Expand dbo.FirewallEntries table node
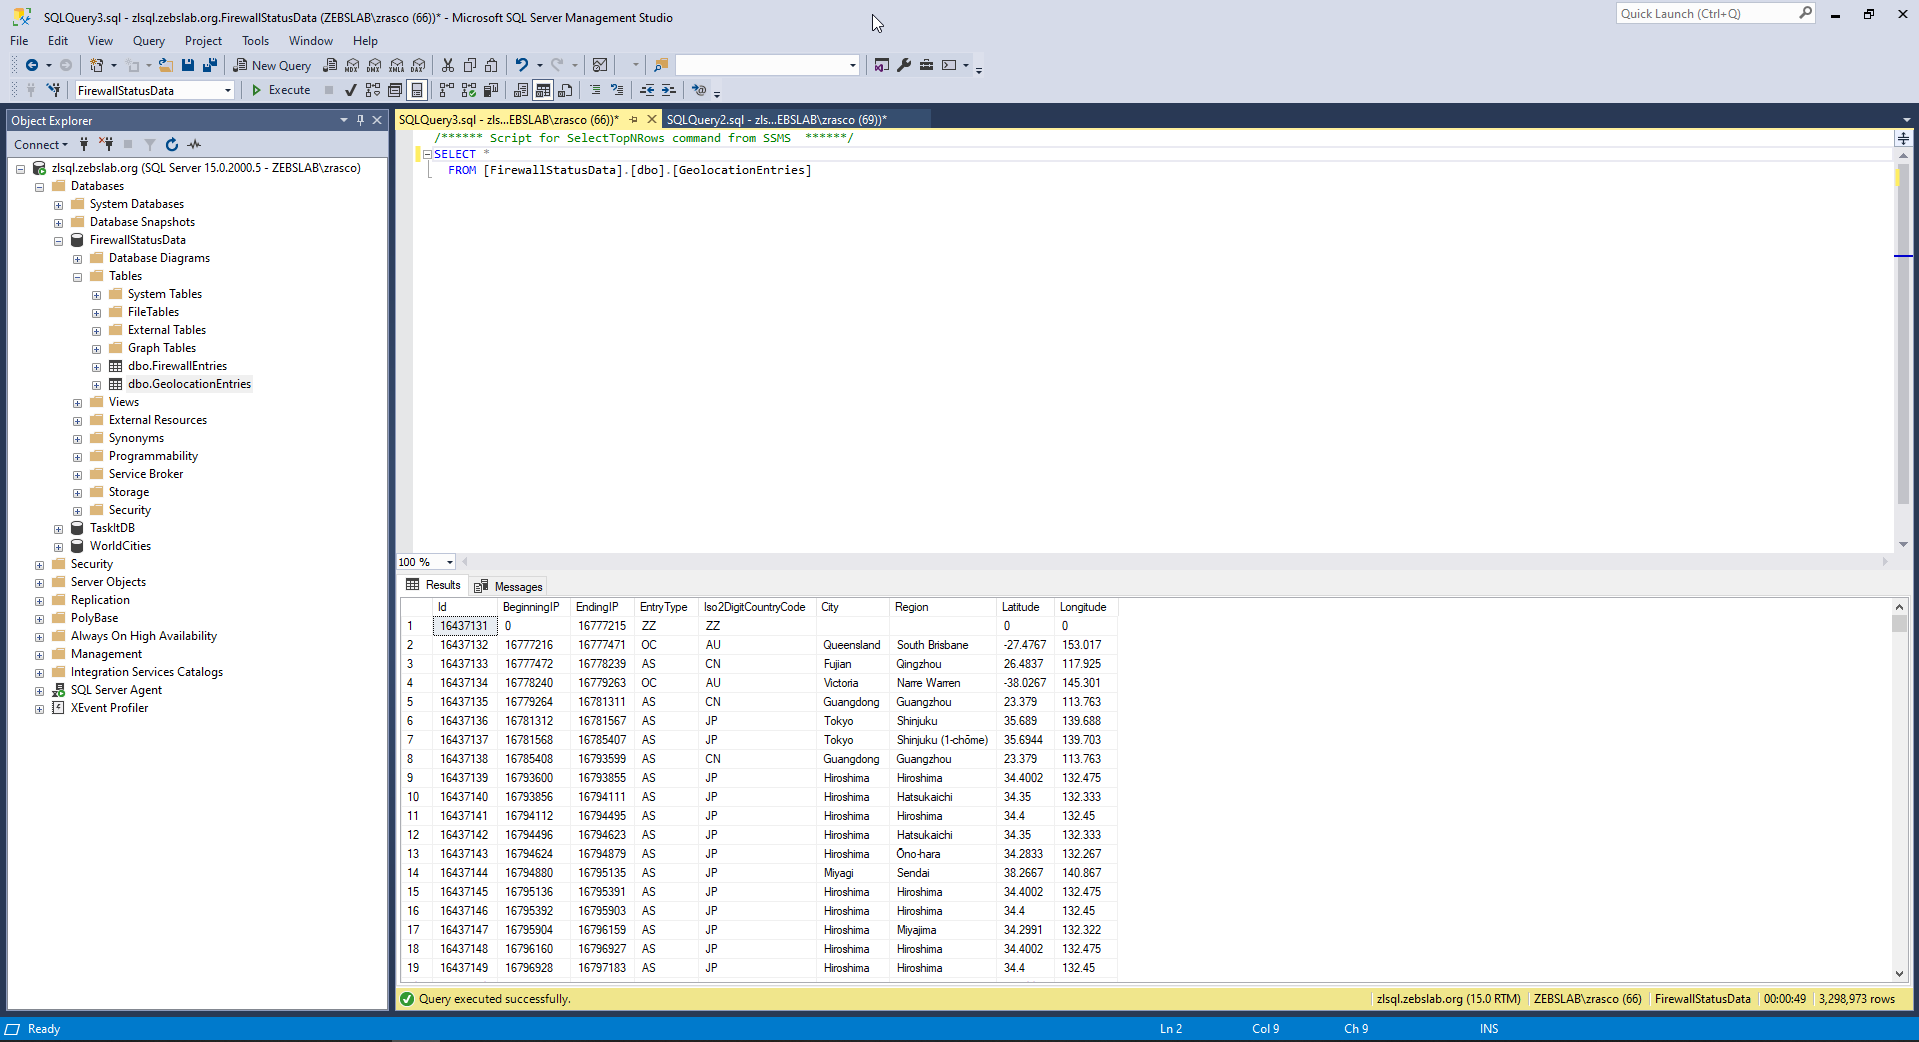The width and height of the screenshot is (1919, 1042). coord(96,367)
